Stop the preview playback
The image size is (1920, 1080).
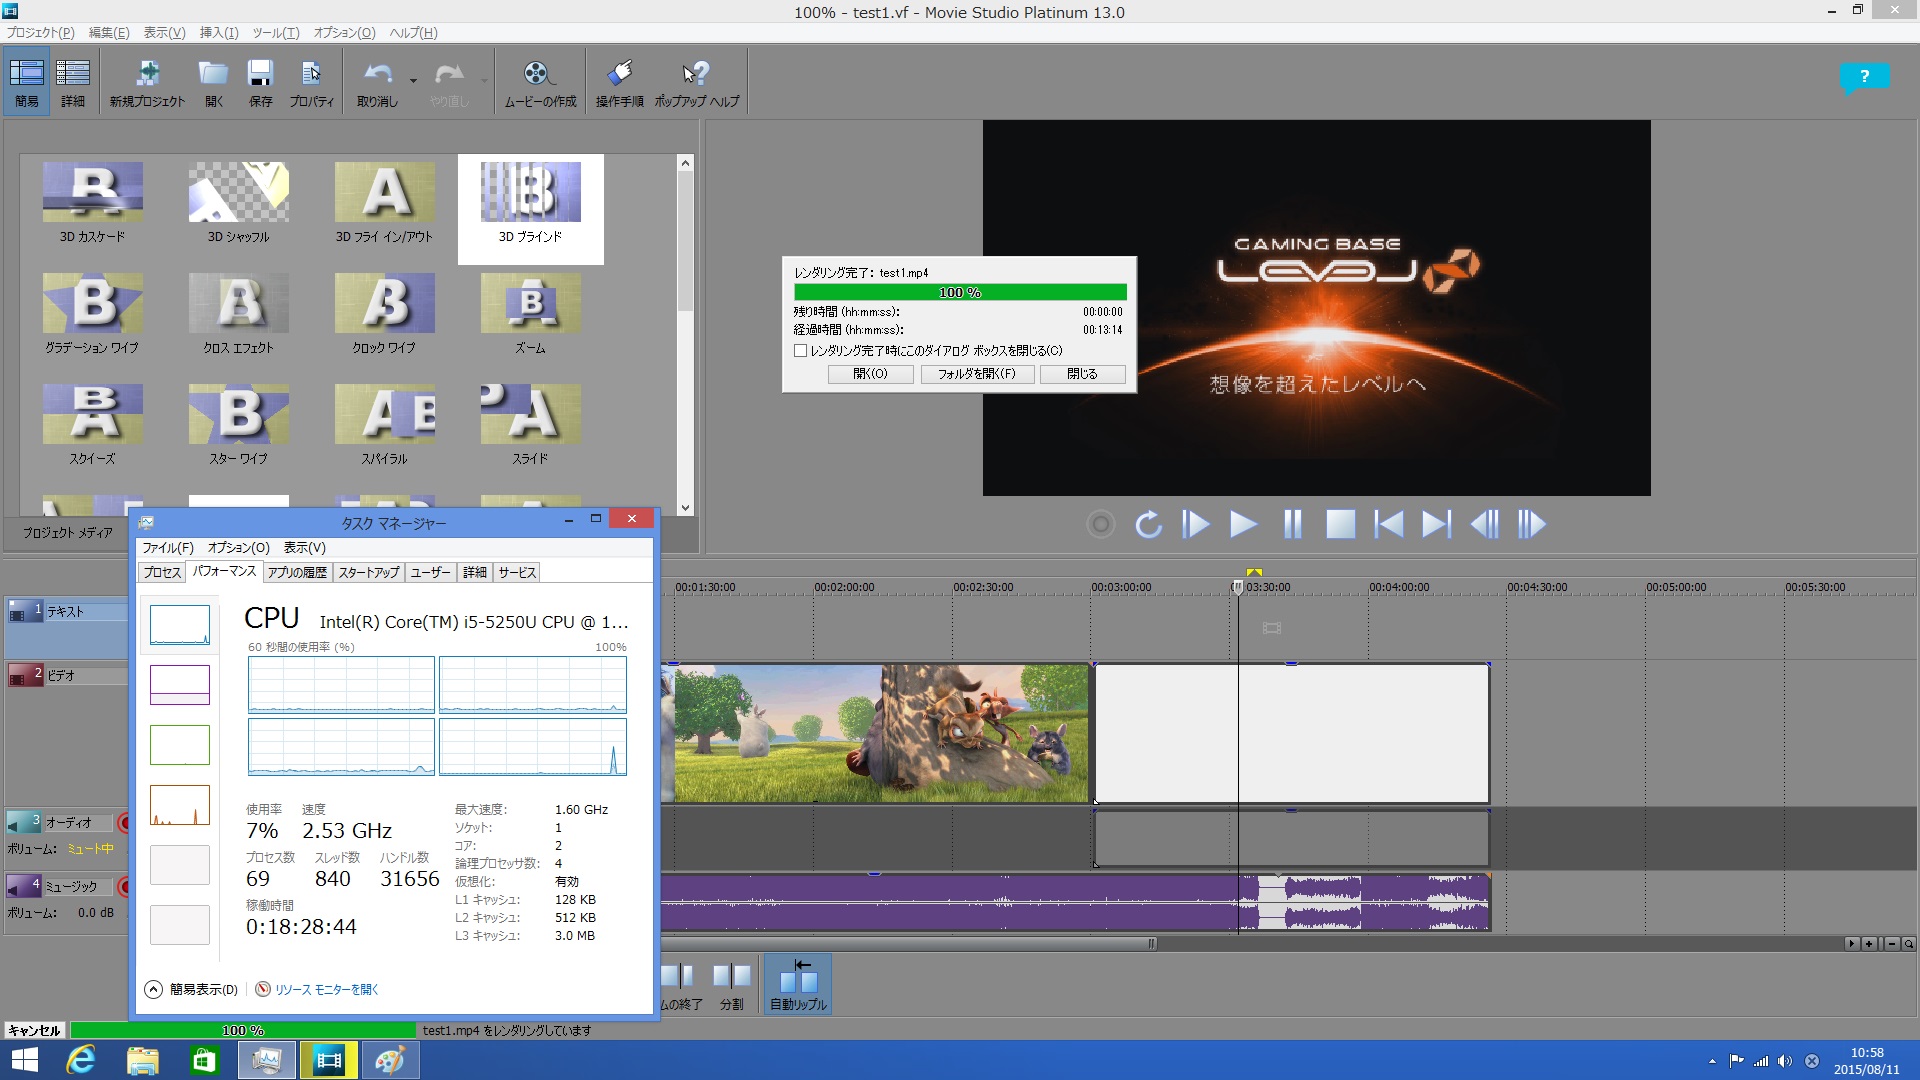(1340, 524)
